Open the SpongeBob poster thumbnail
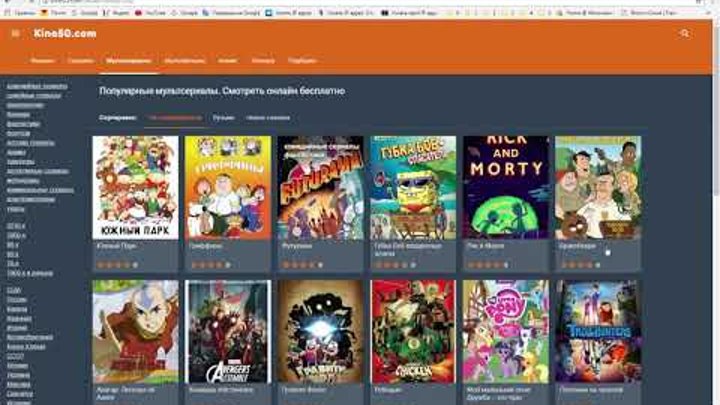 [x=412, y=187]
